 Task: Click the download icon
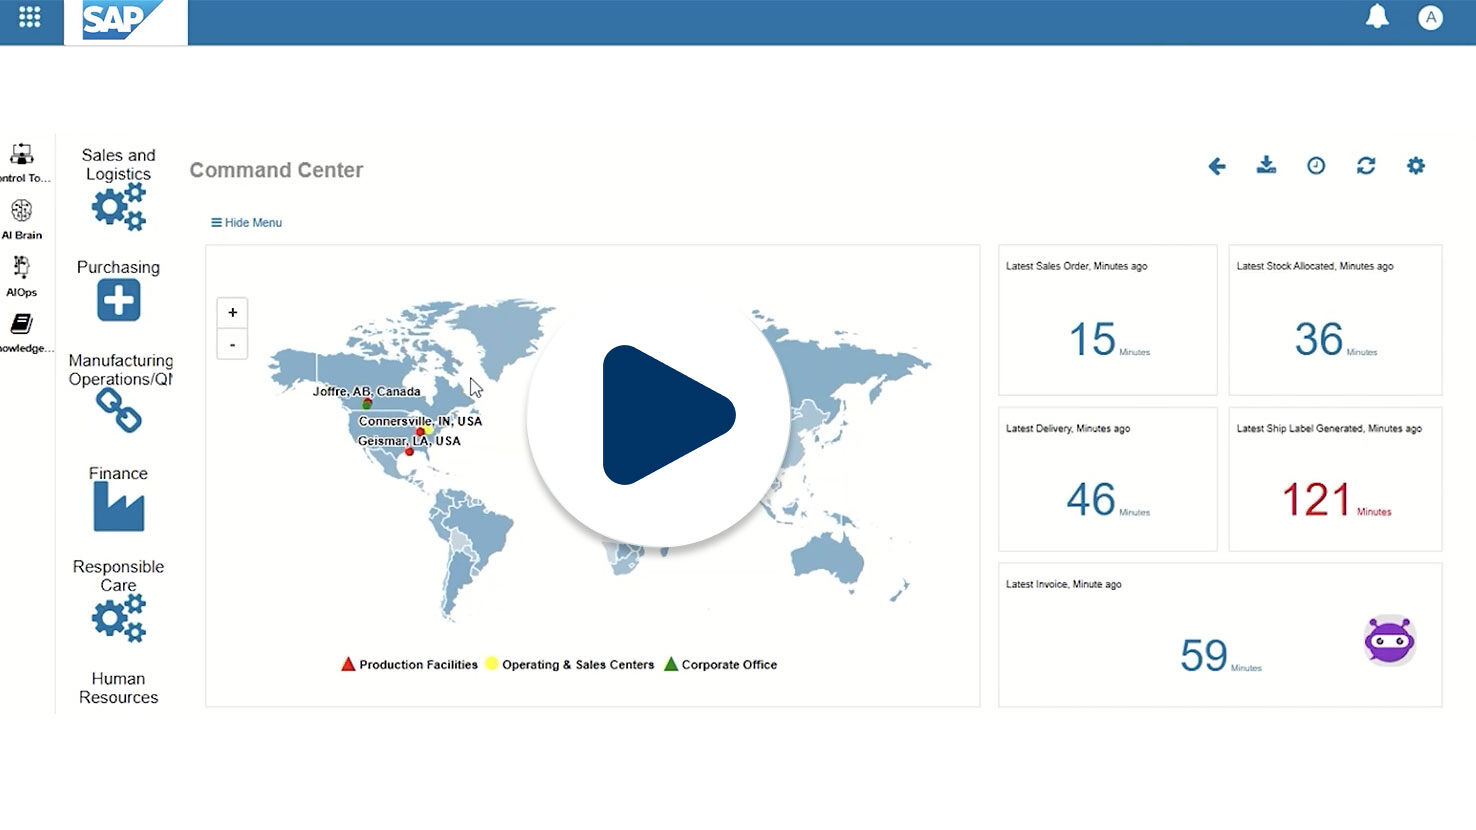(x=1266, y=165)
